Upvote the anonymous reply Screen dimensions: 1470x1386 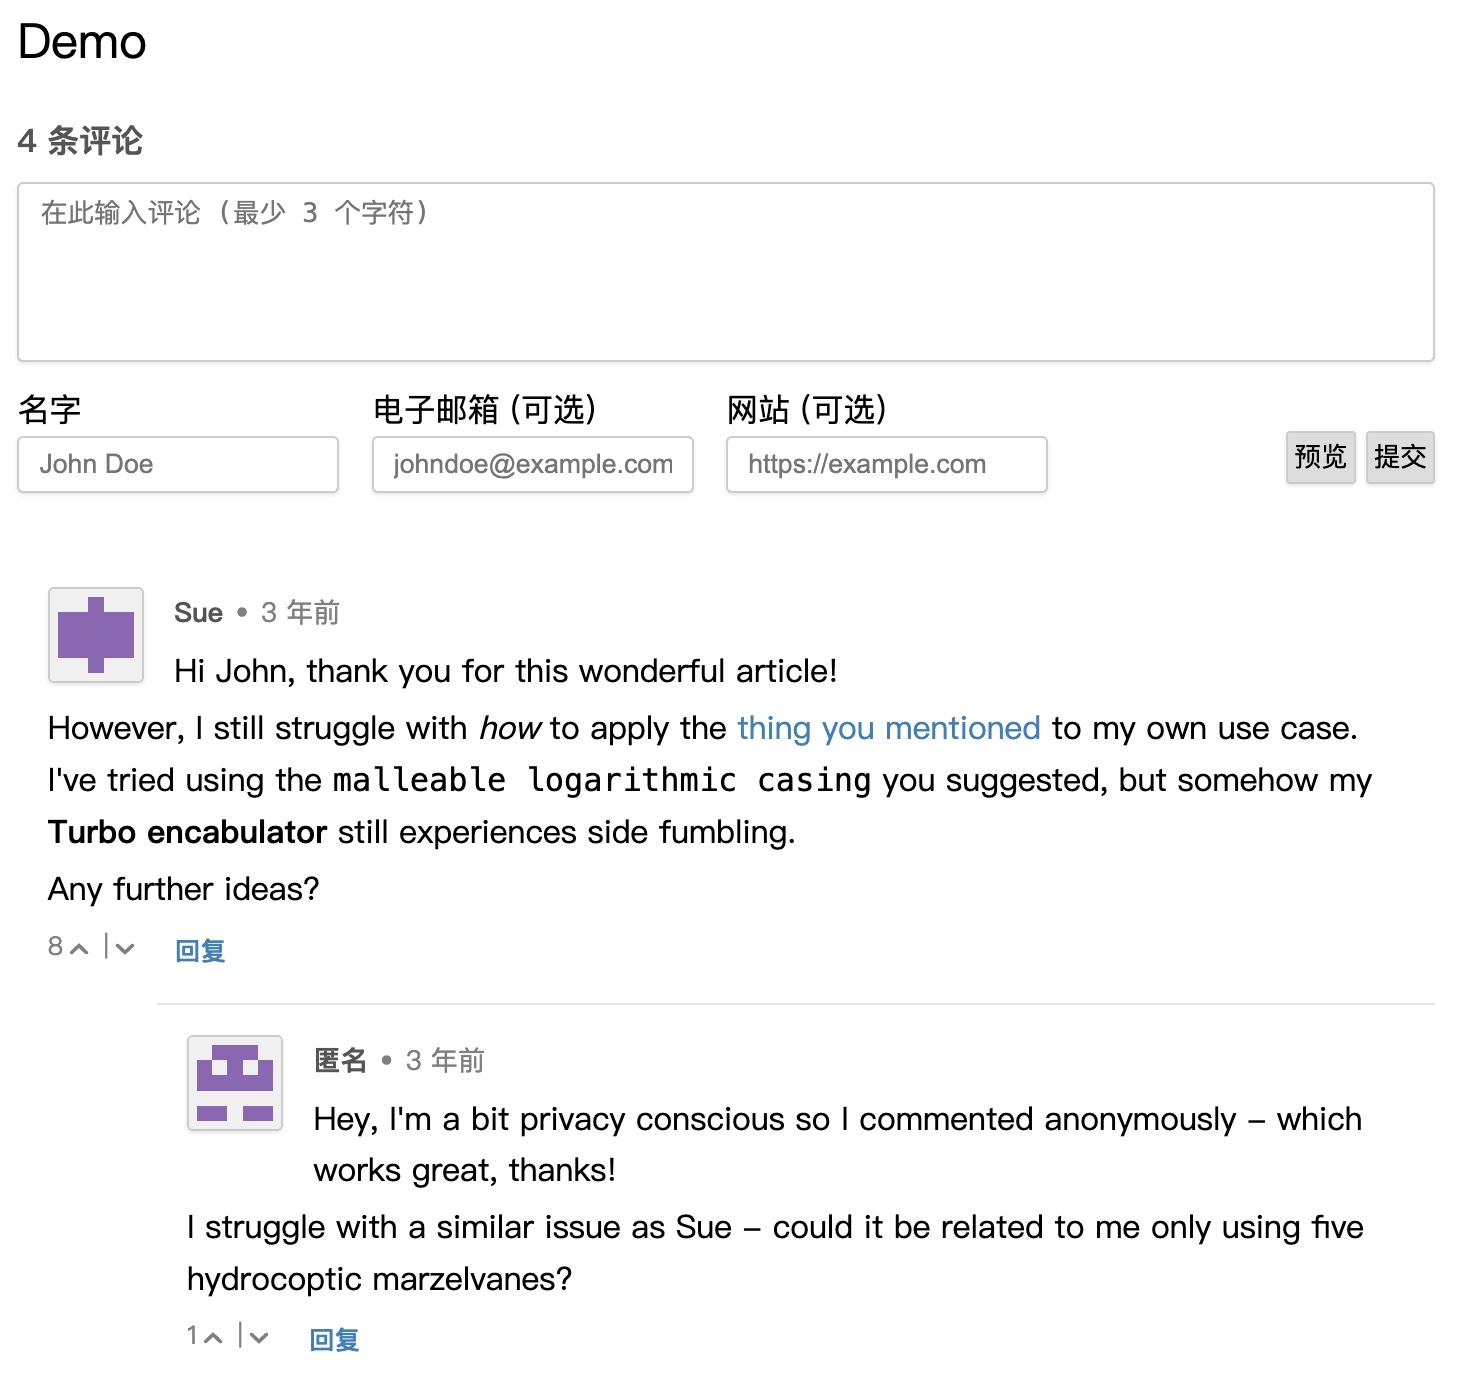212,1337
